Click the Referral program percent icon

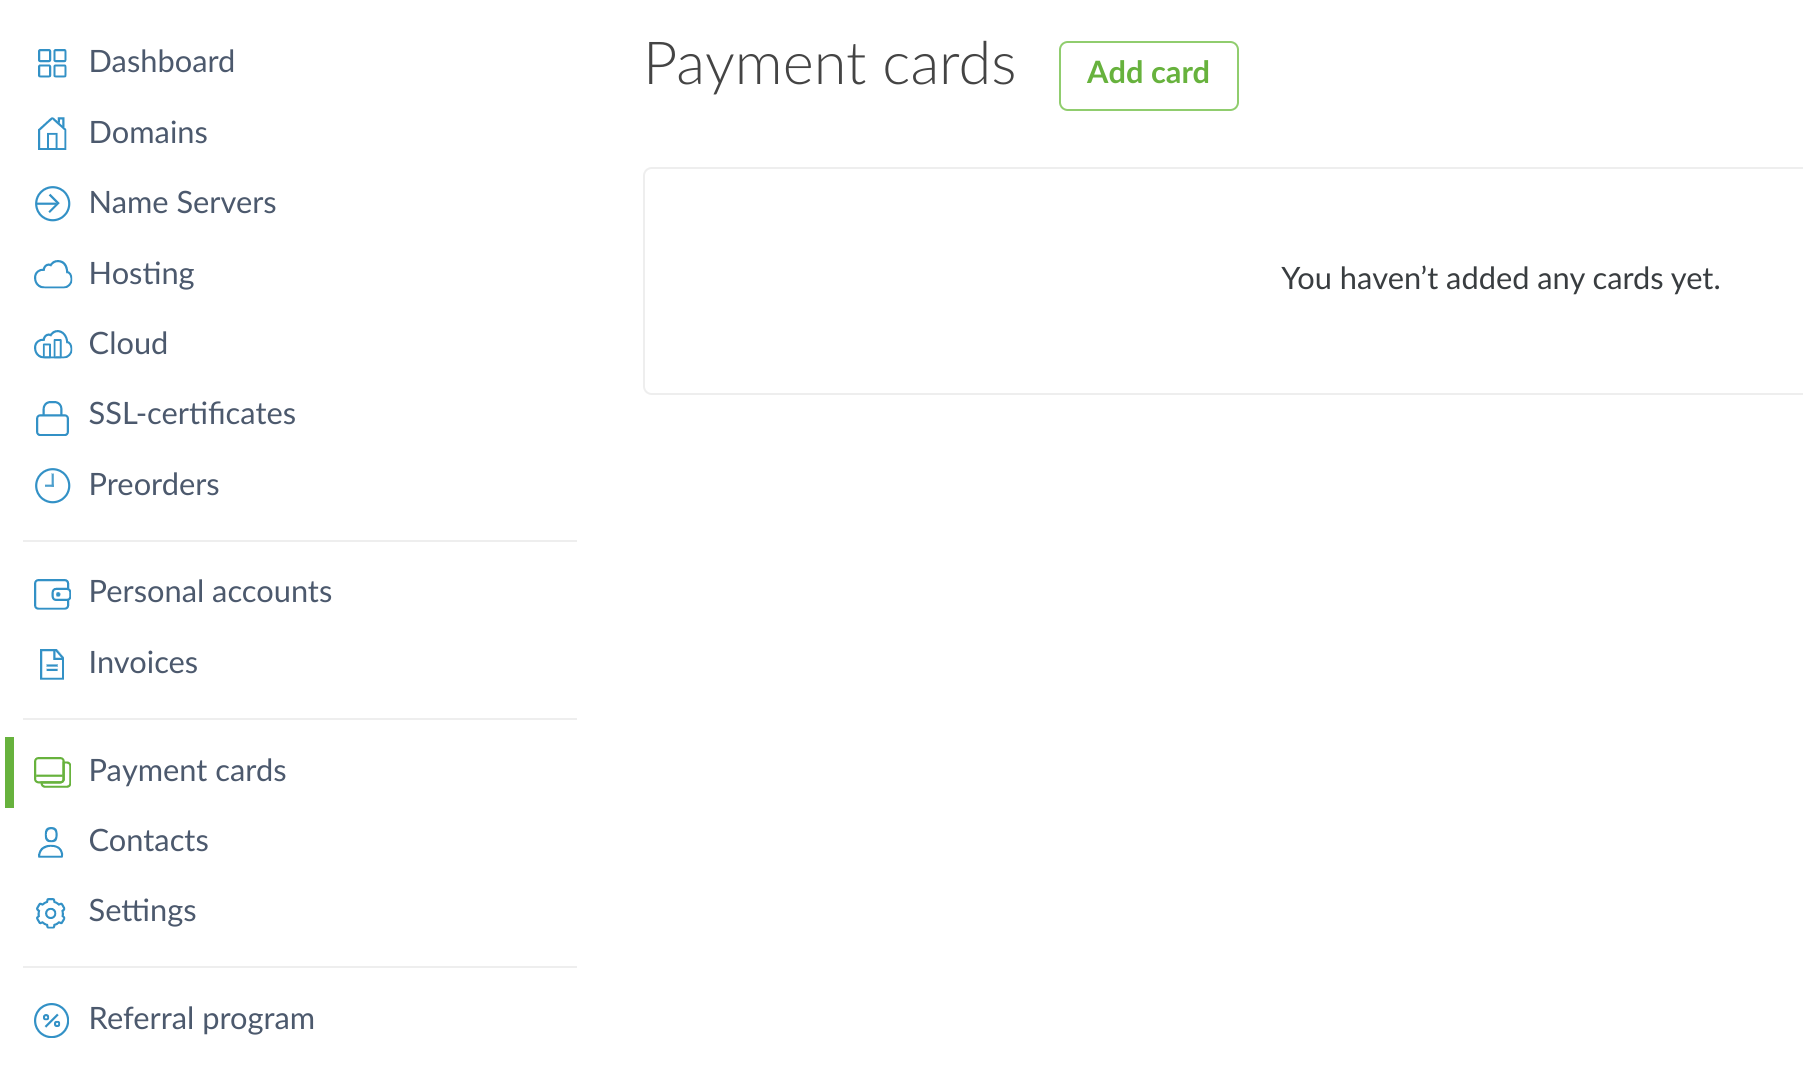(x=52, y=1020)
